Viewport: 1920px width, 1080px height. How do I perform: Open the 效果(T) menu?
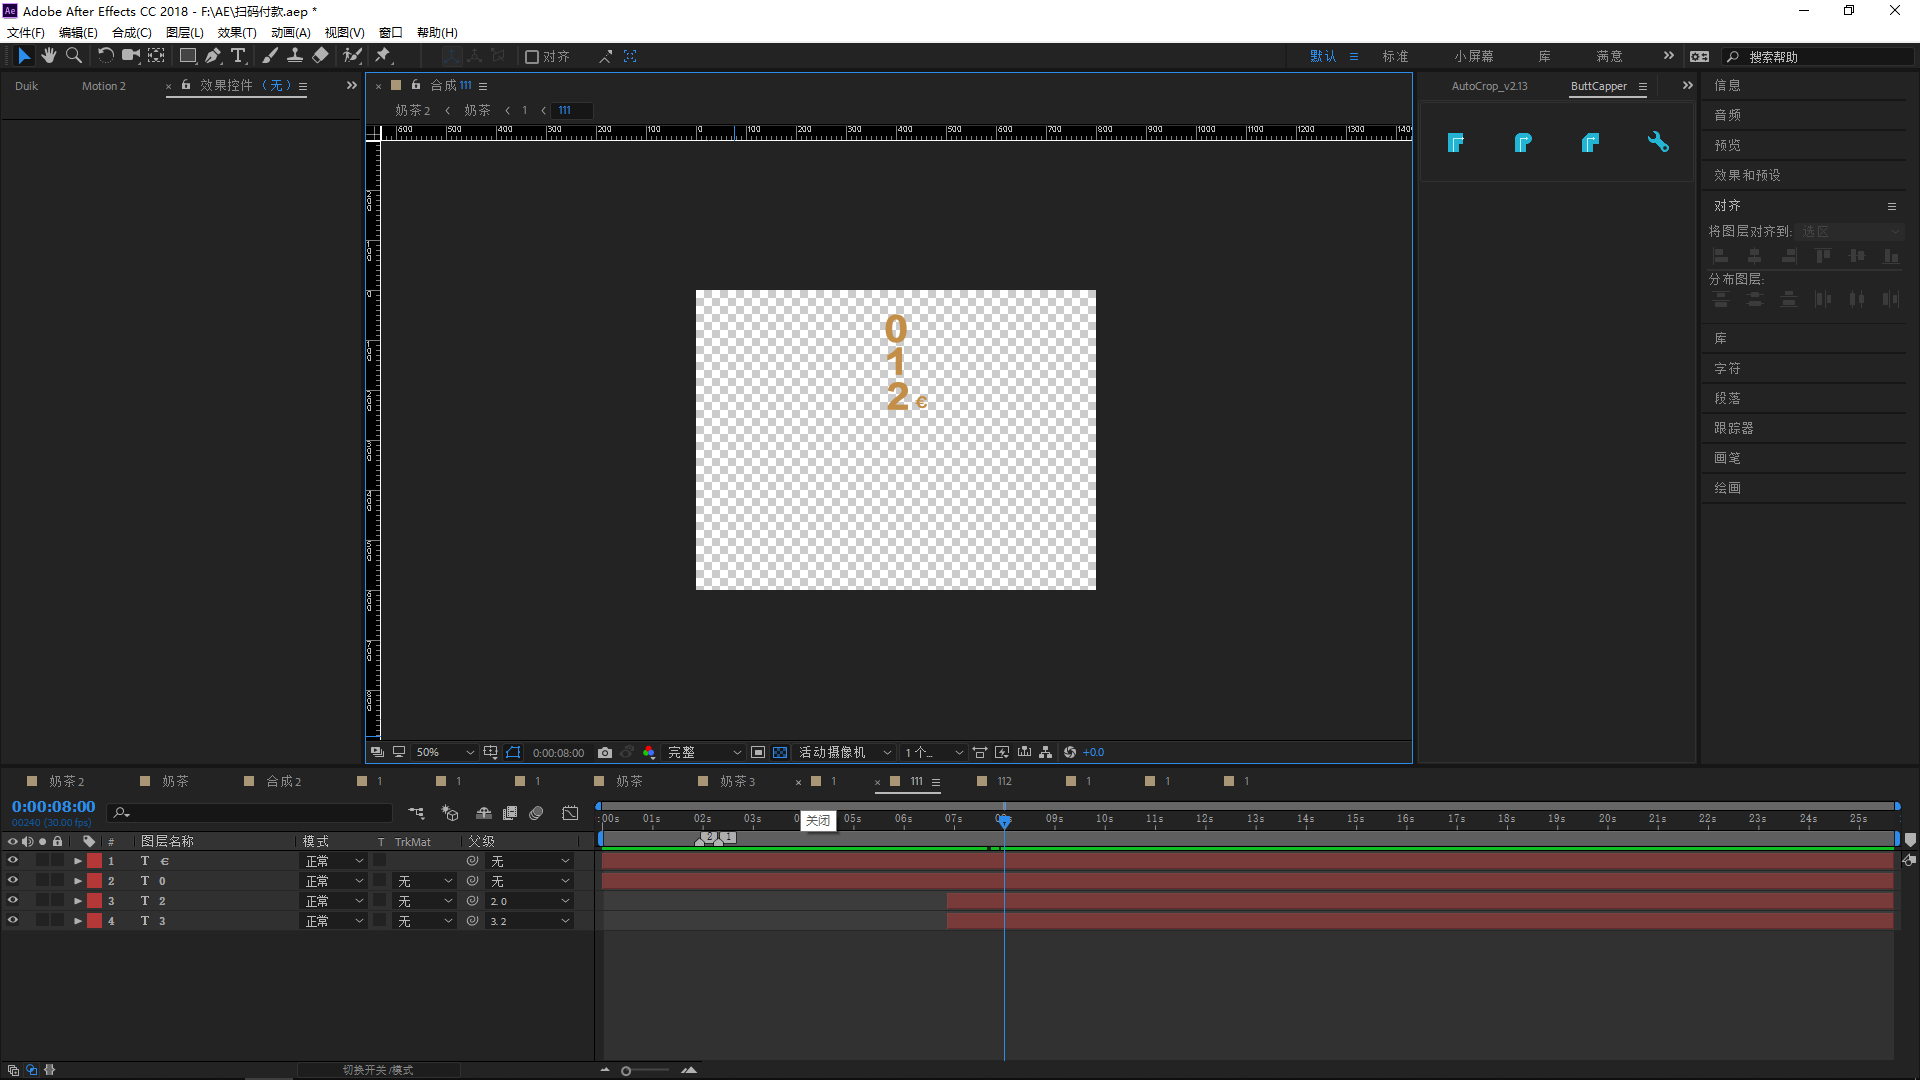point(237,33)
